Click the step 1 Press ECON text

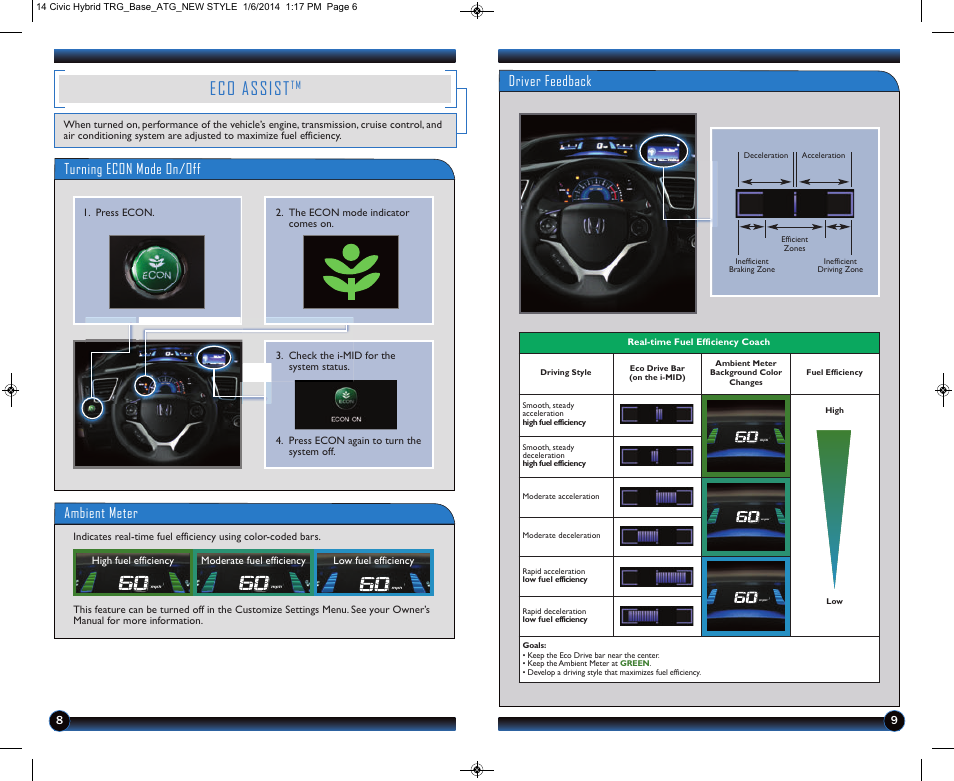pos(119,212)
